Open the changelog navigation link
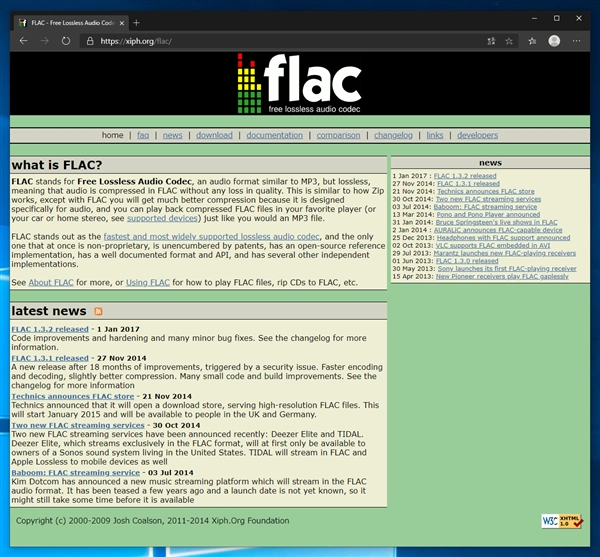The width and height of the screenshot is (600, 557). 393,135
